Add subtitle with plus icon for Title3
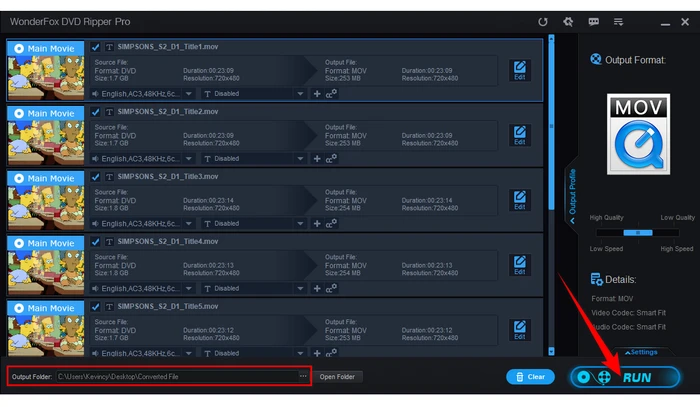 click(x=317, y=223)
